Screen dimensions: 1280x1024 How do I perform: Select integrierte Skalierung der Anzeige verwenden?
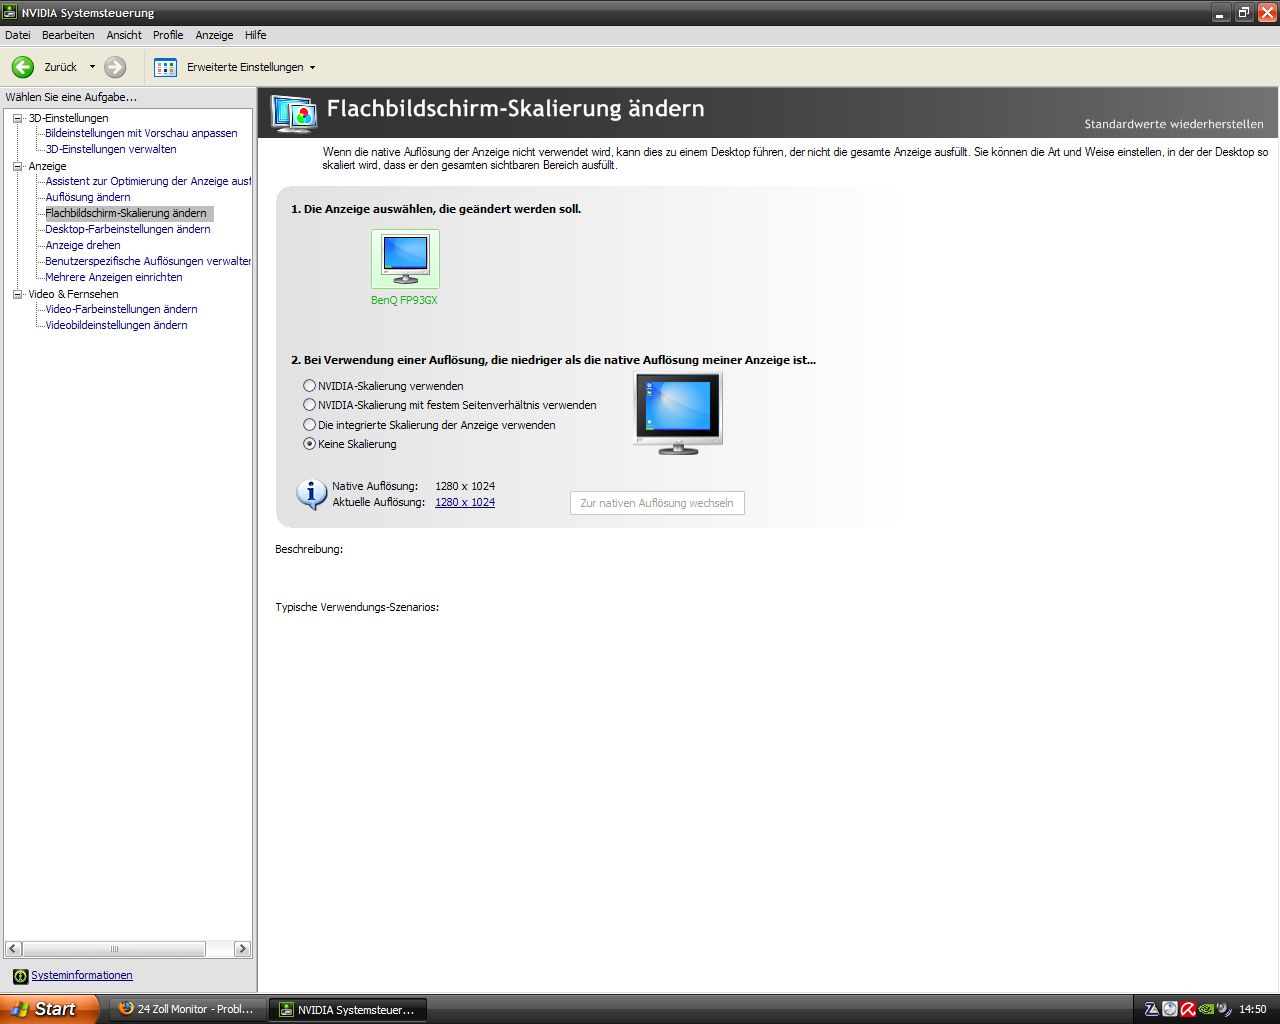click(309, 425)
